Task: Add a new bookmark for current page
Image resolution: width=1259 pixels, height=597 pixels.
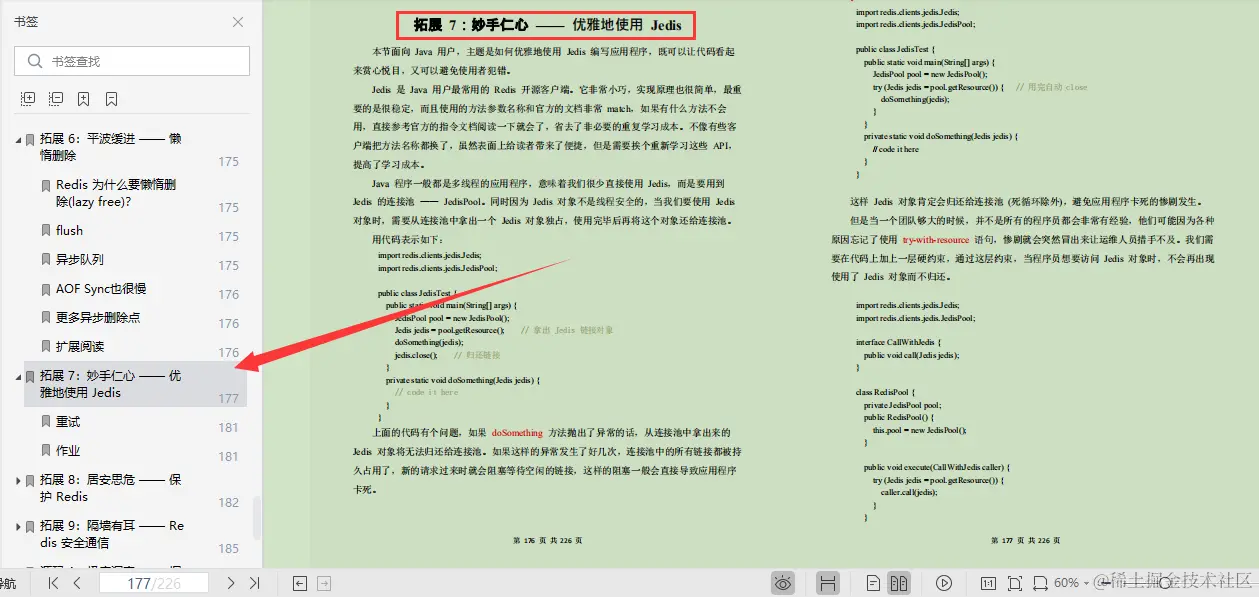Action: point(83,97)
